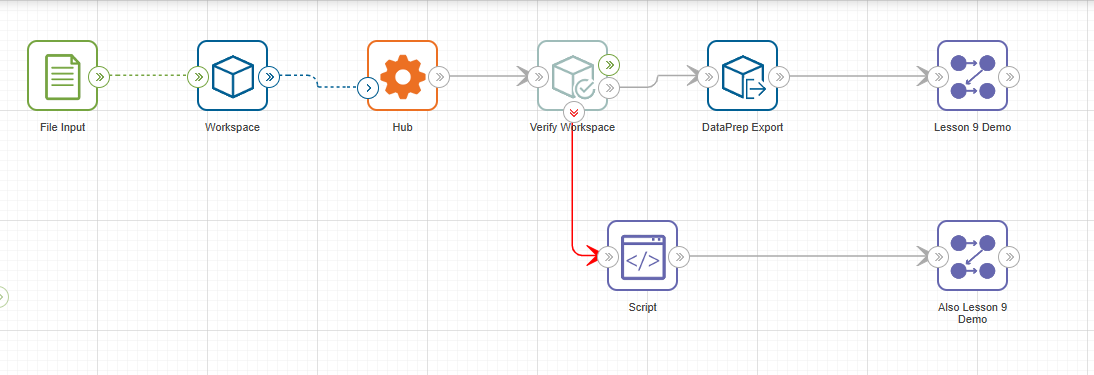Click File Input's green output port
The height and width of the screenshot is (375, 1094).
tap(99, 76)
